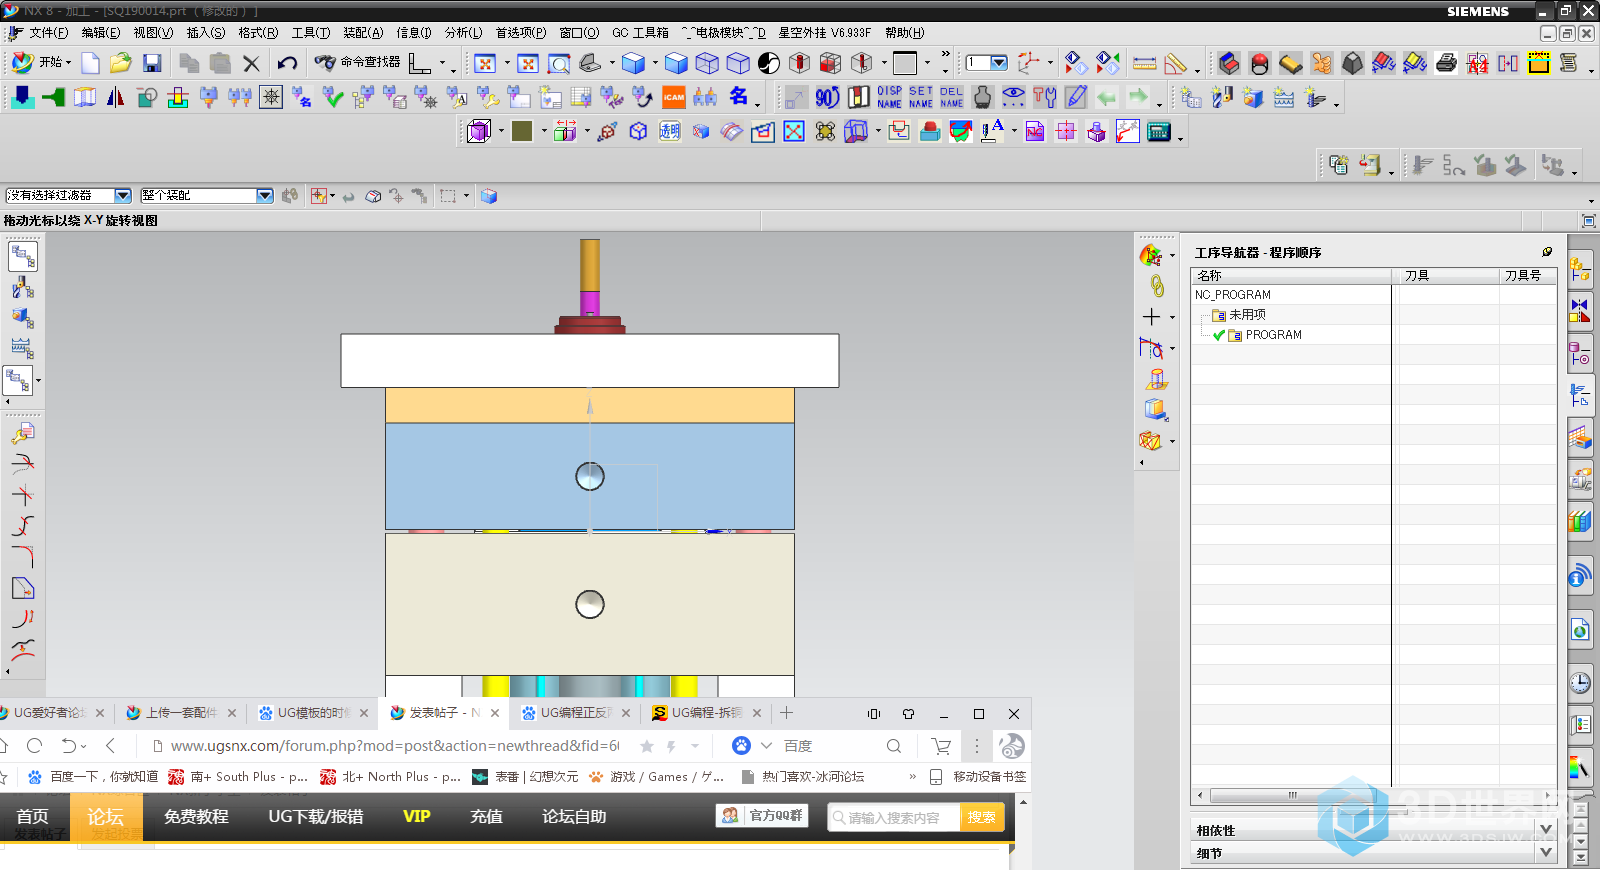The height and width of the screenshot is (870, 1600).
Task: Switch to browser tab UG模板的时
Action: 312,713
